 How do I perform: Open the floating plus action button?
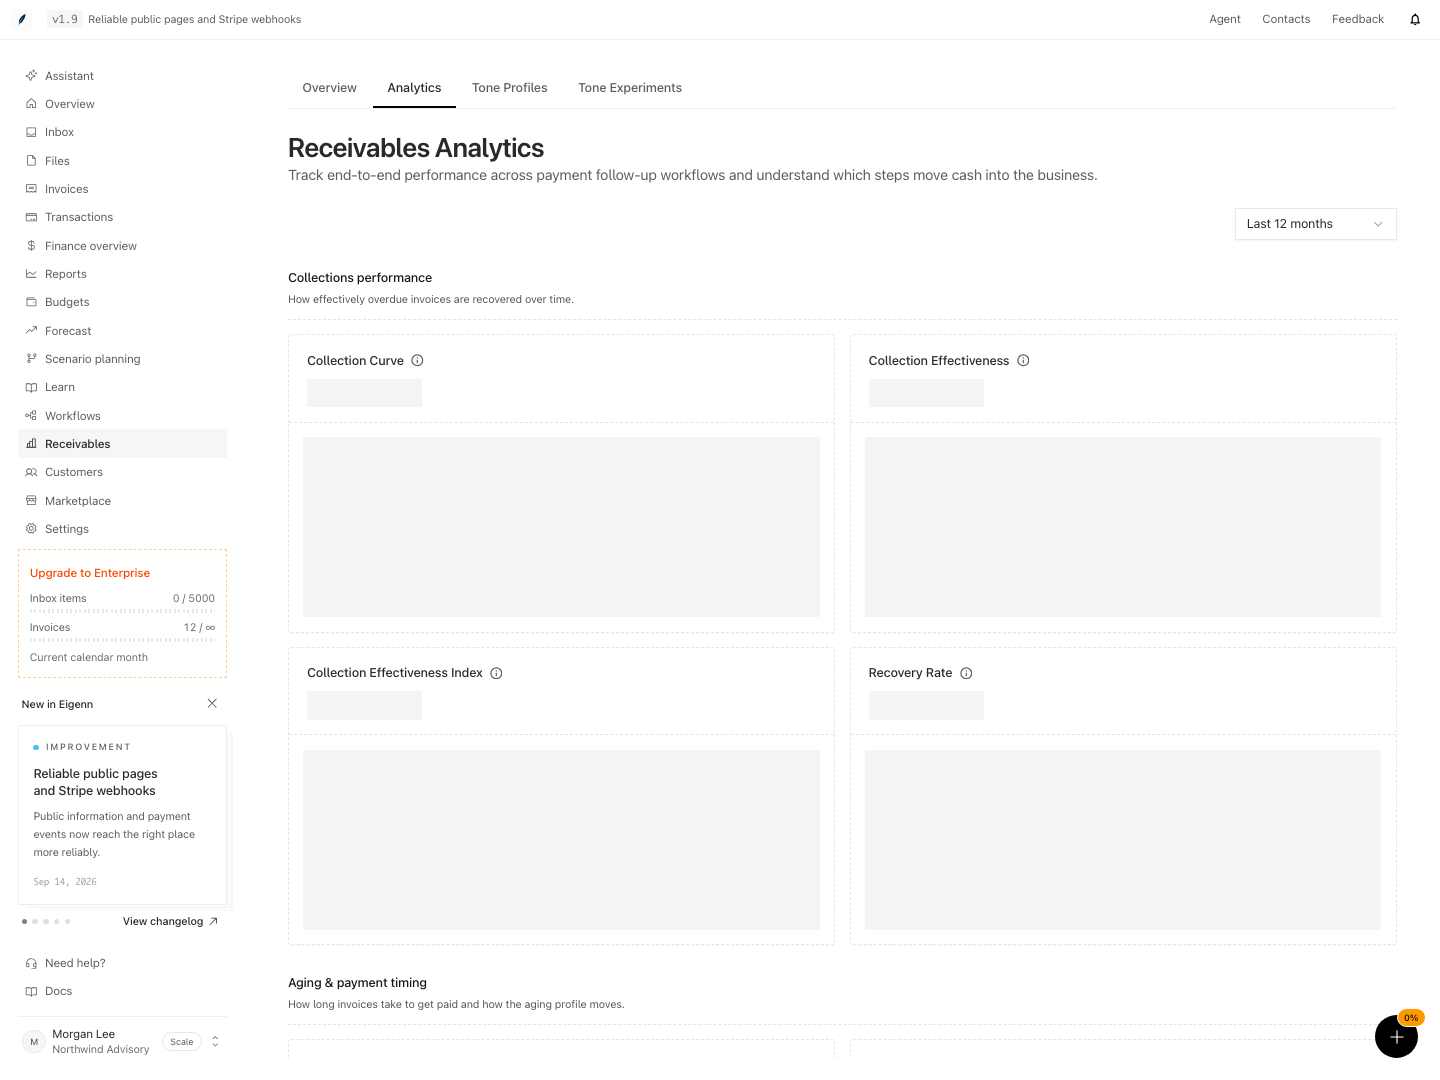pyautogui.click(x=1396, y=1036)
